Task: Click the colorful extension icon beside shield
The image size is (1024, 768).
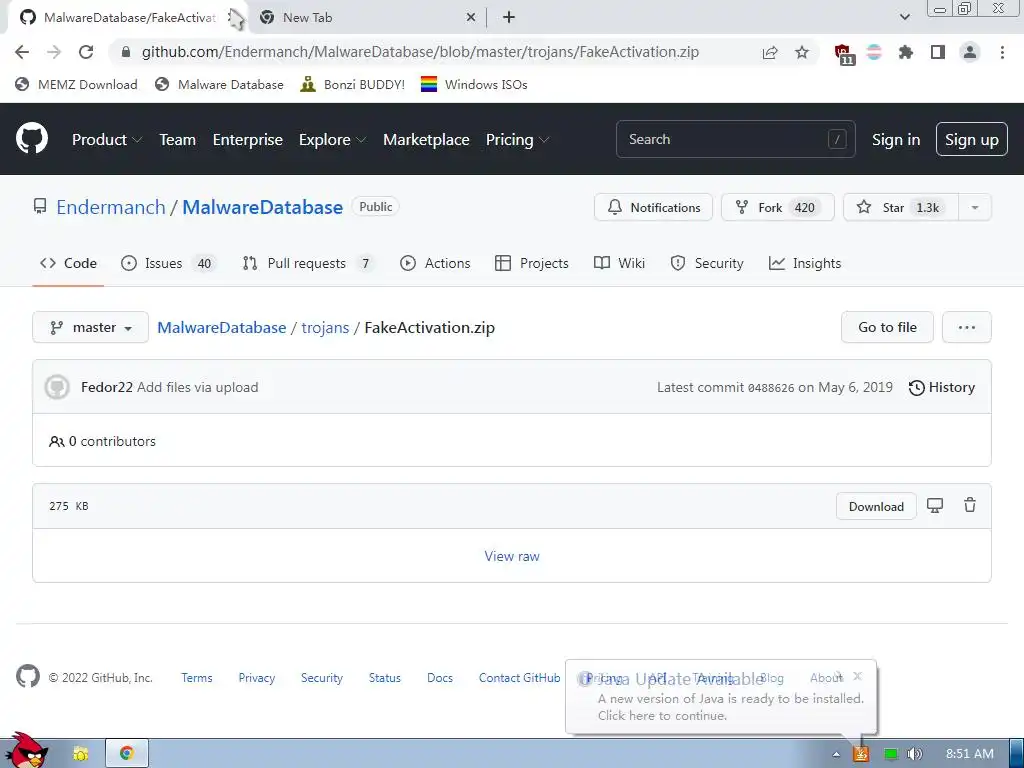Action: [x=874, y=52]
